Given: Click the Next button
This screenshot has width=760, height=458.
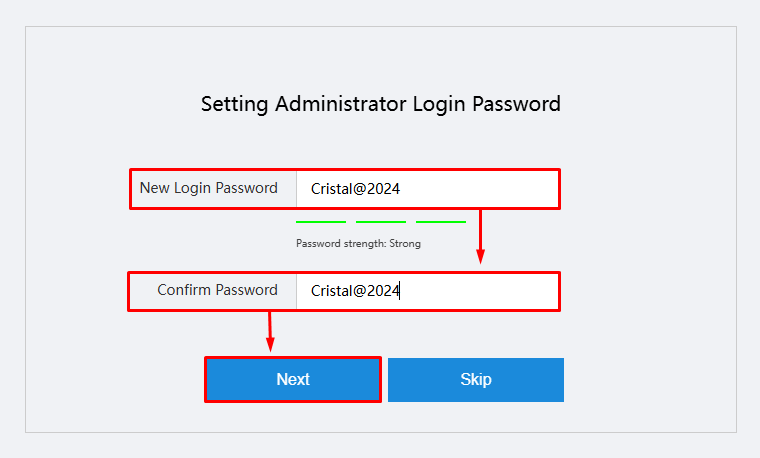Looking at the screenshot, I should coord(293,379).
